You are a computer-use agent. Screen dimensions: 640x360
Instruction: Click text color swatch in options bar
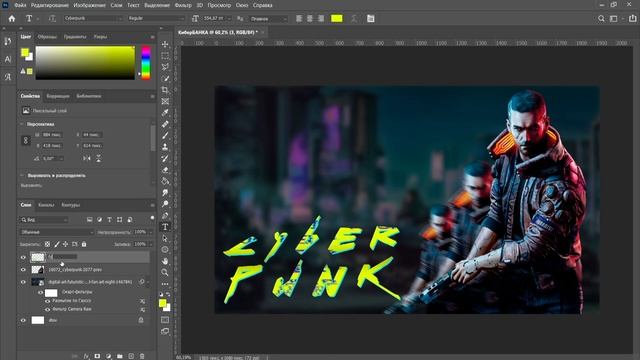337,18
